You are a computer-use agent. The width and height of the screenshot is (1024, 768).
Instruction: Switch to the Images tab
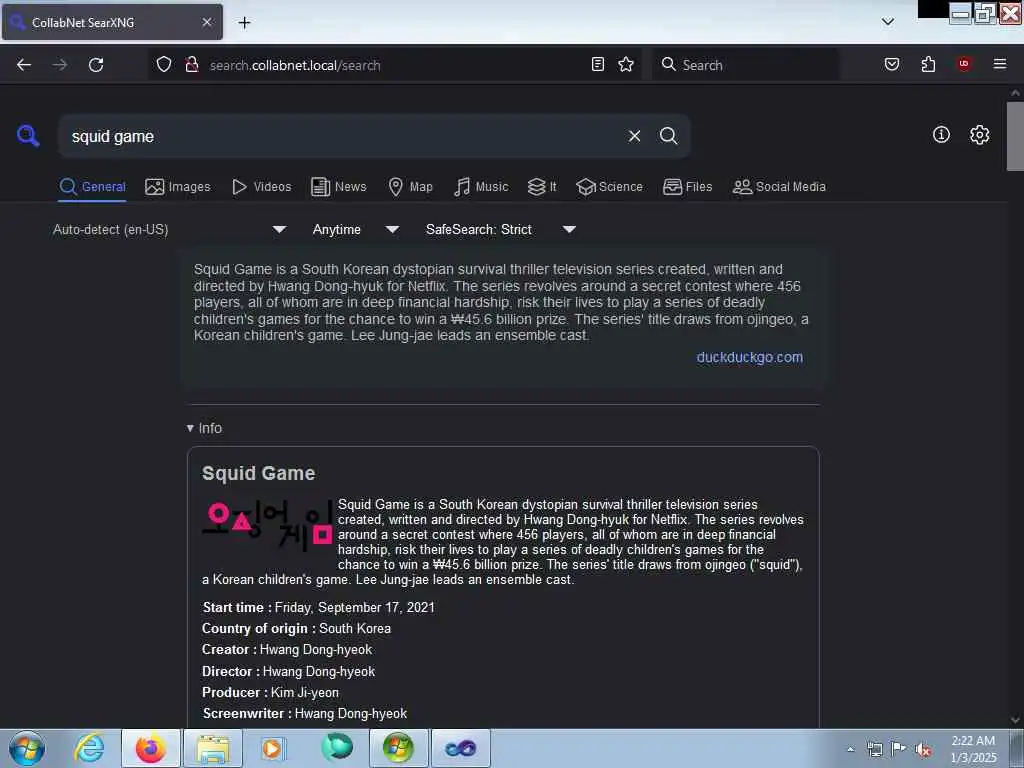[178, 187]
